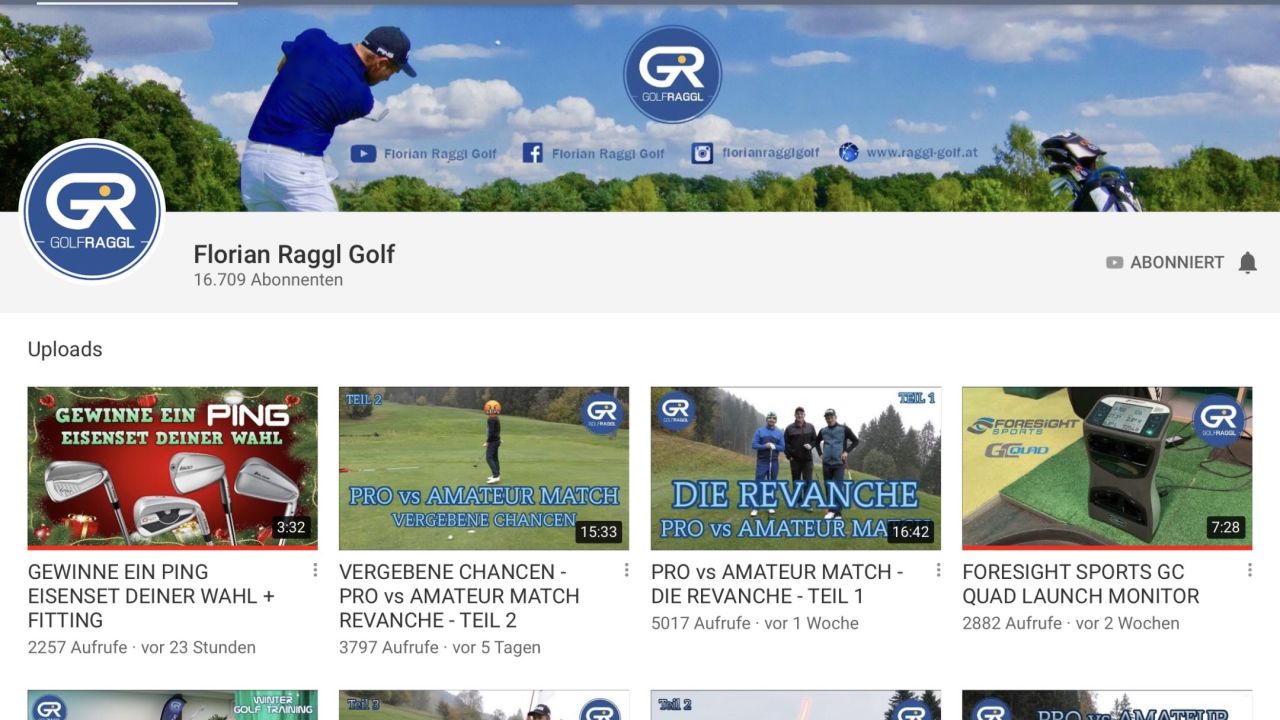
Task: Click the 3:32 duration badge
Action: pos(291,527)
